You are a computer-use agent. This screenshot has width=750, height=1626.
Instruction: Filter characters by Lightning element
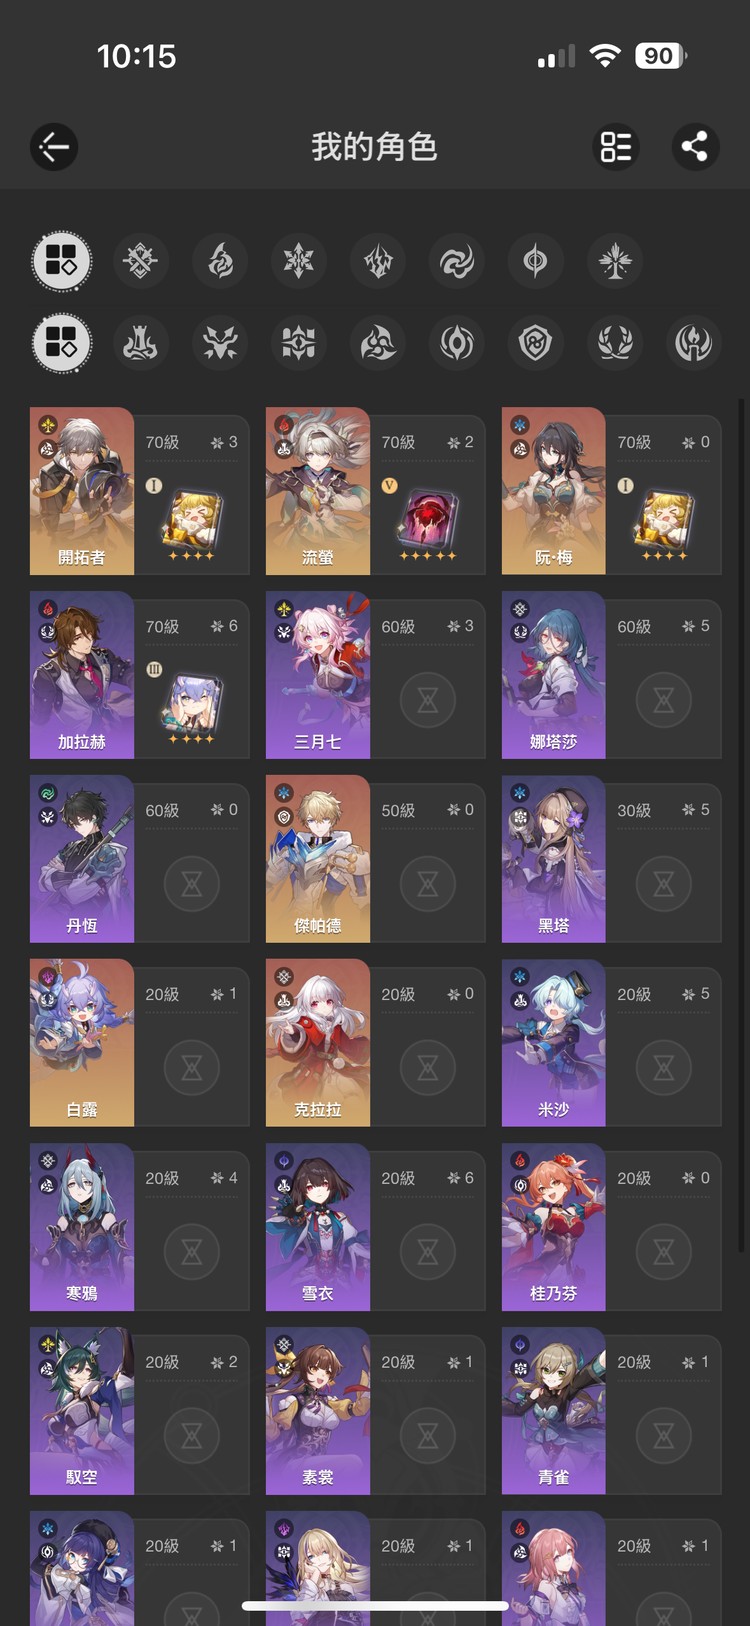(378, 262)
